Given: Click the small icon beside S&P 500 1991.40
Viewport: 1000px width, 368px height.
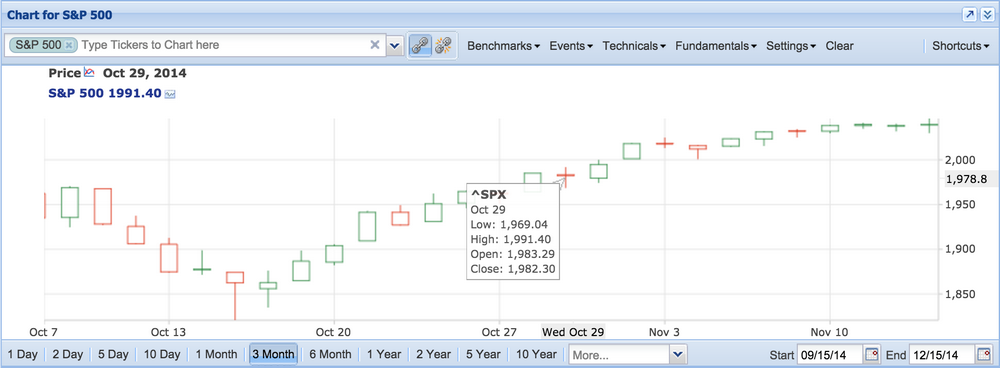Looking at the screenshot, I should (x=170, y=94).
